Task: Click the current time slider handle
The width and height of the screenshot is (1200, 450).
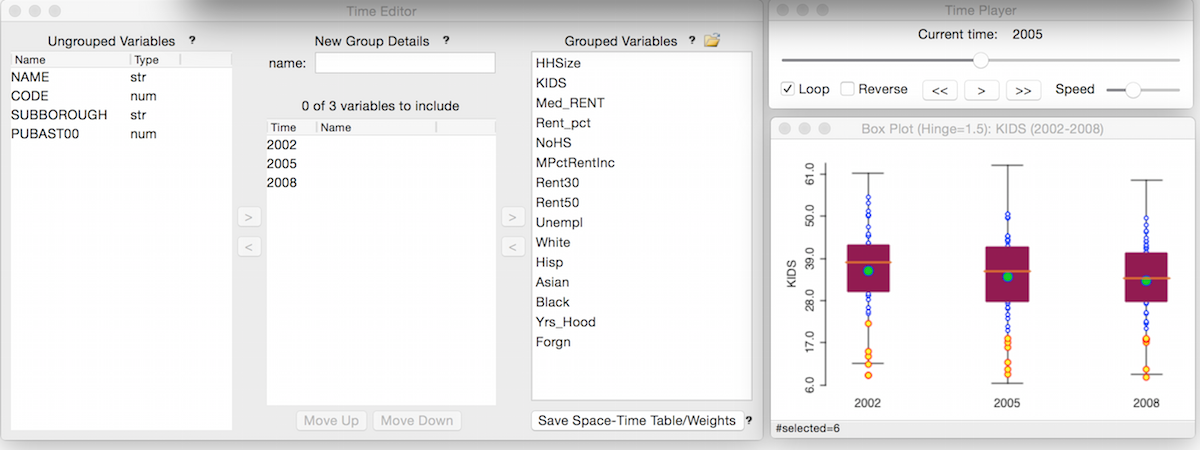Action: pos(981,60)
